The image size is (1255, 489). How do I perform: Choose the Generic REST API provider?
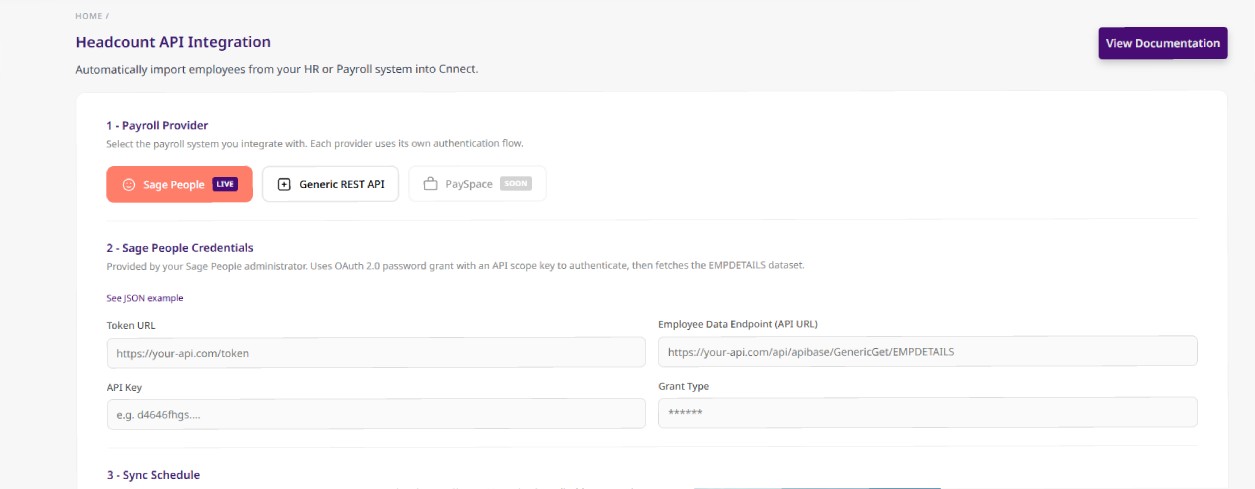pyautogui.click(x=330, y=184)
